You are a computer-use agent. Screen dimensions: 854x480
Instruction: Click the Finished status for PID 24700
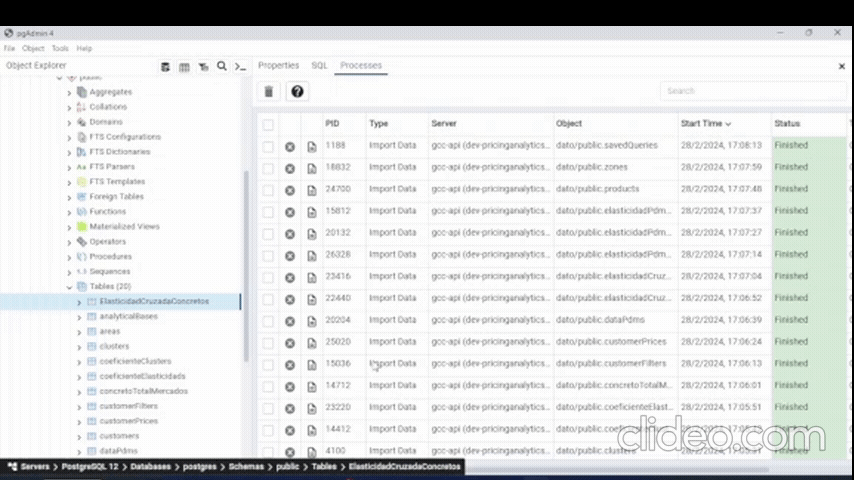coord(791,189)
